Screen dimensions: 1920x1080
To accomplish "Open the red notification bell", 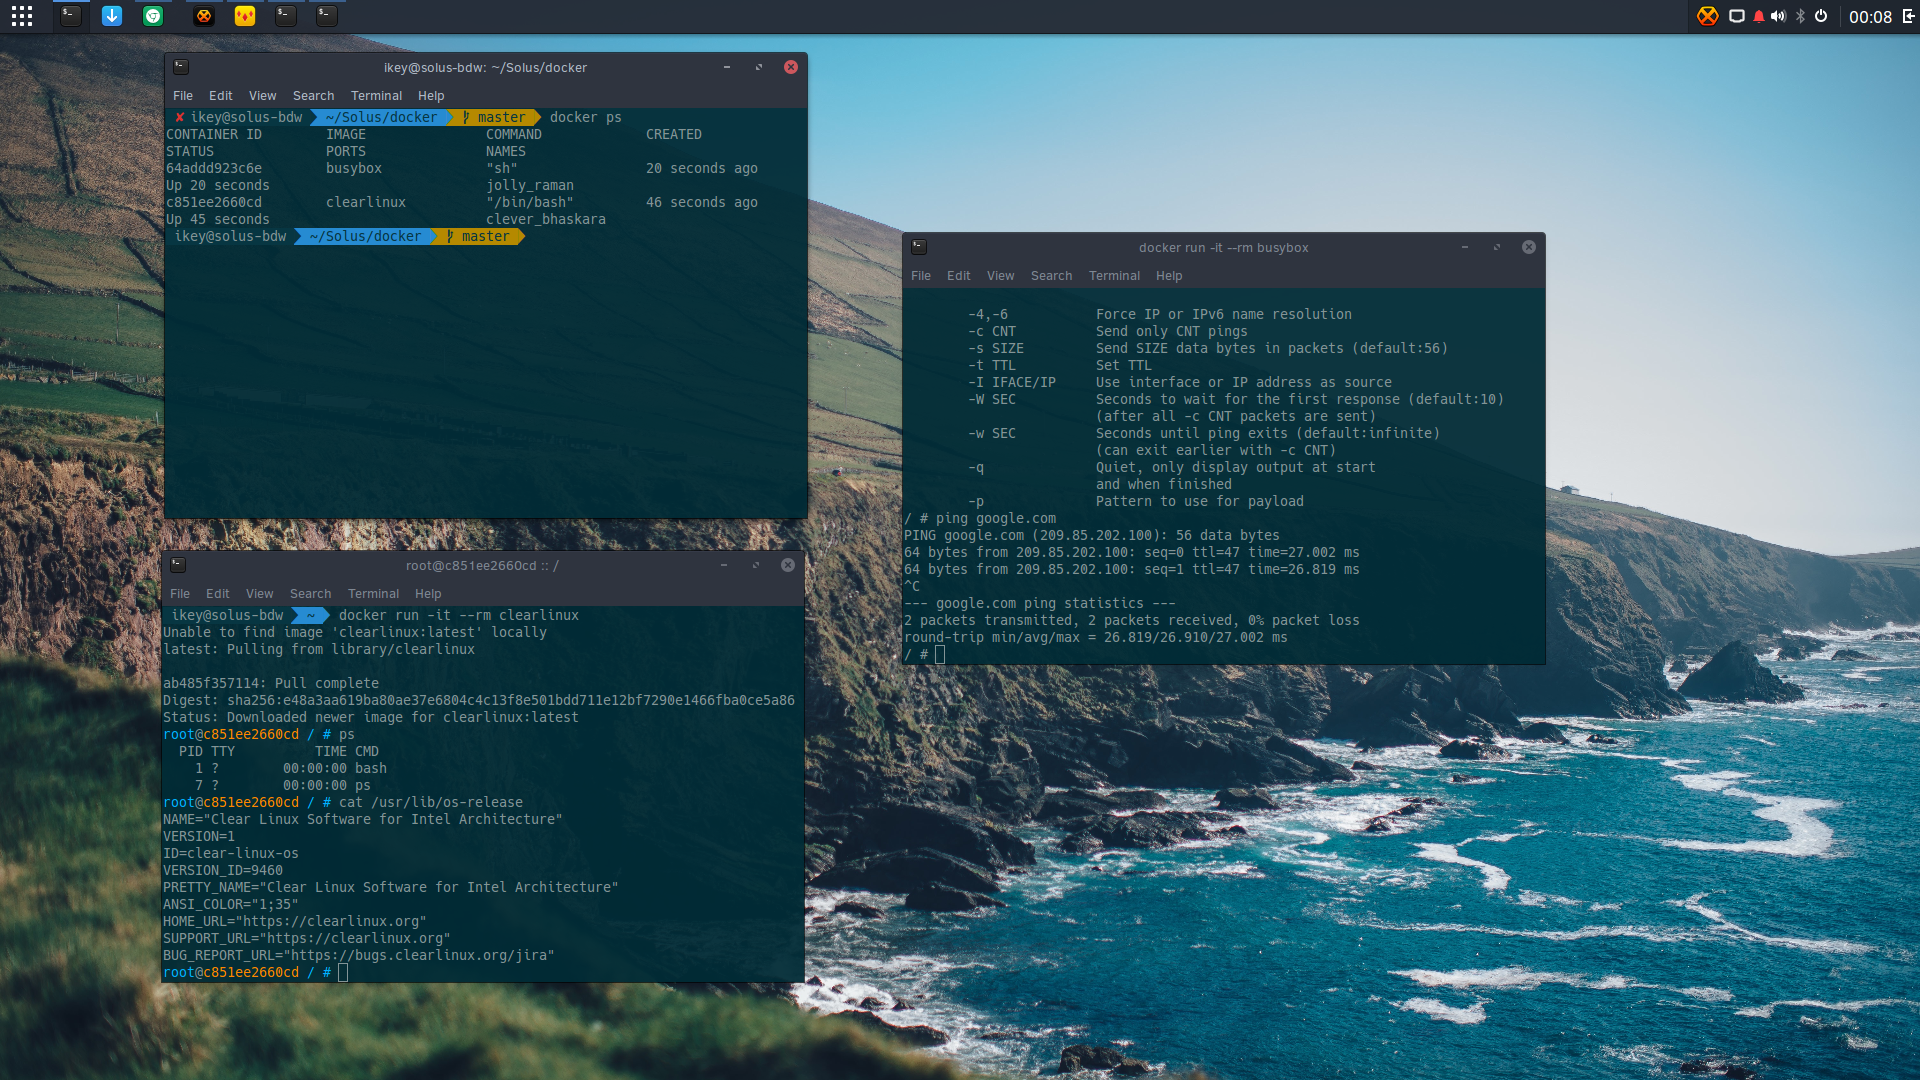I will [1759, 16].
